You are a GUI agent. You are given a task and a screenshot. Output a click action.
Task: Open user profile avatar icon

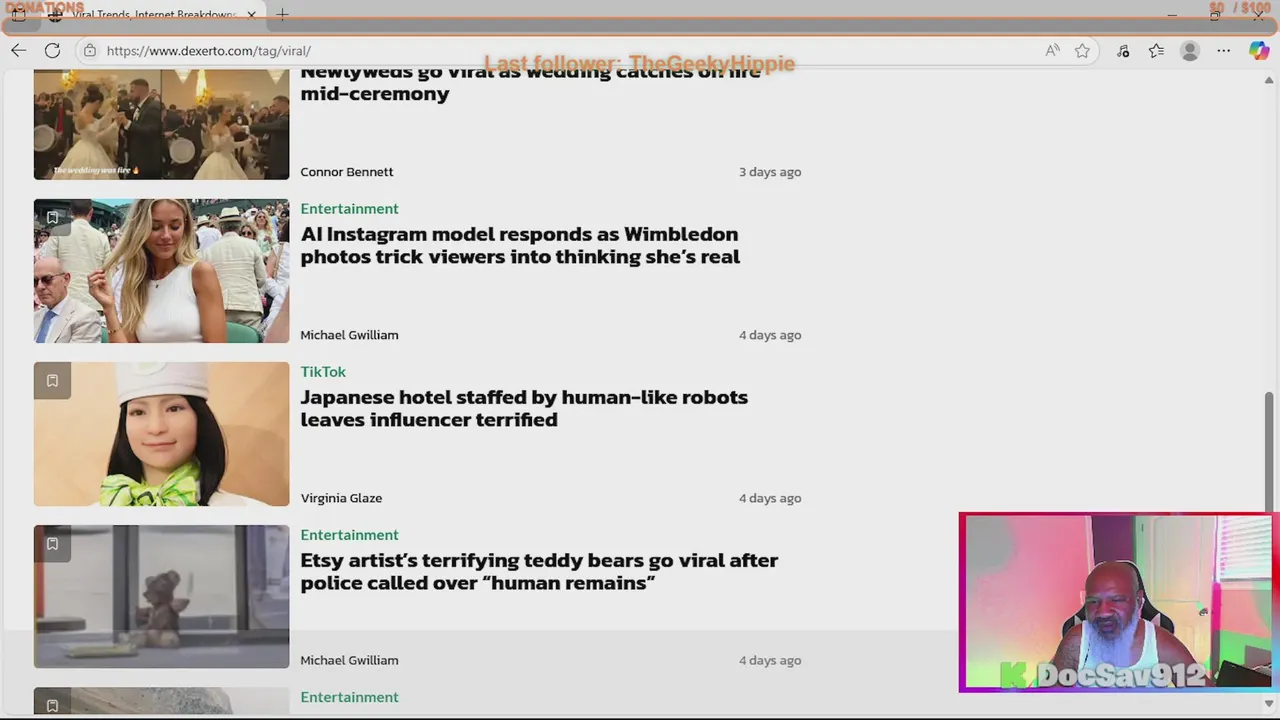click(1189, 51)
